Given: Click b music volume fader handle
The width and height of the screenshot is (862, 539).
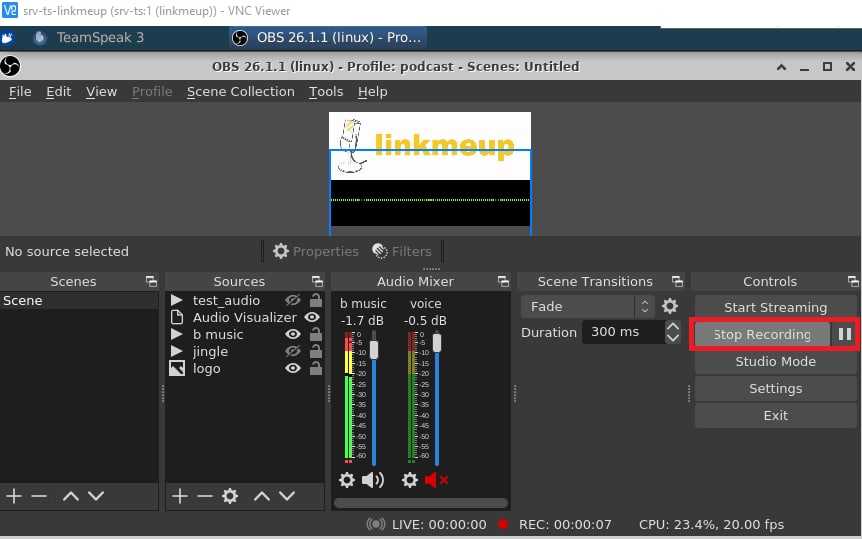Looking at the screenshot, I should click(x=374, y=349).
